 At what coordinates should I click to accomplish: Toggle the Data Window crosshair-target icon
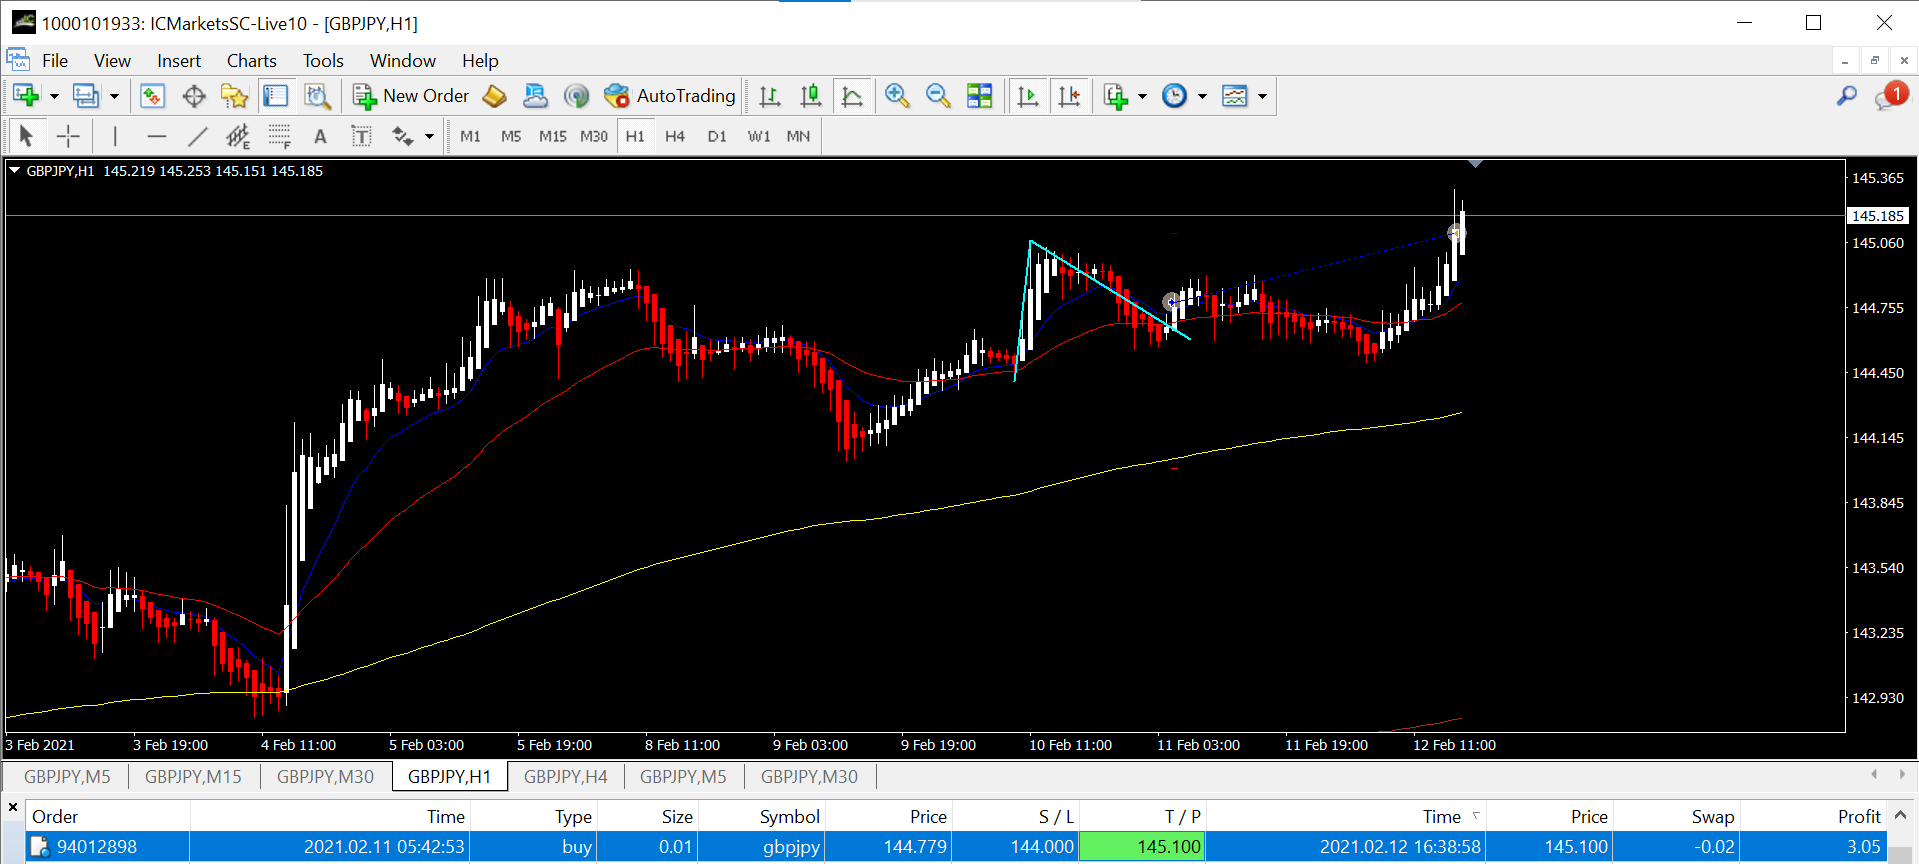(194, 96)
